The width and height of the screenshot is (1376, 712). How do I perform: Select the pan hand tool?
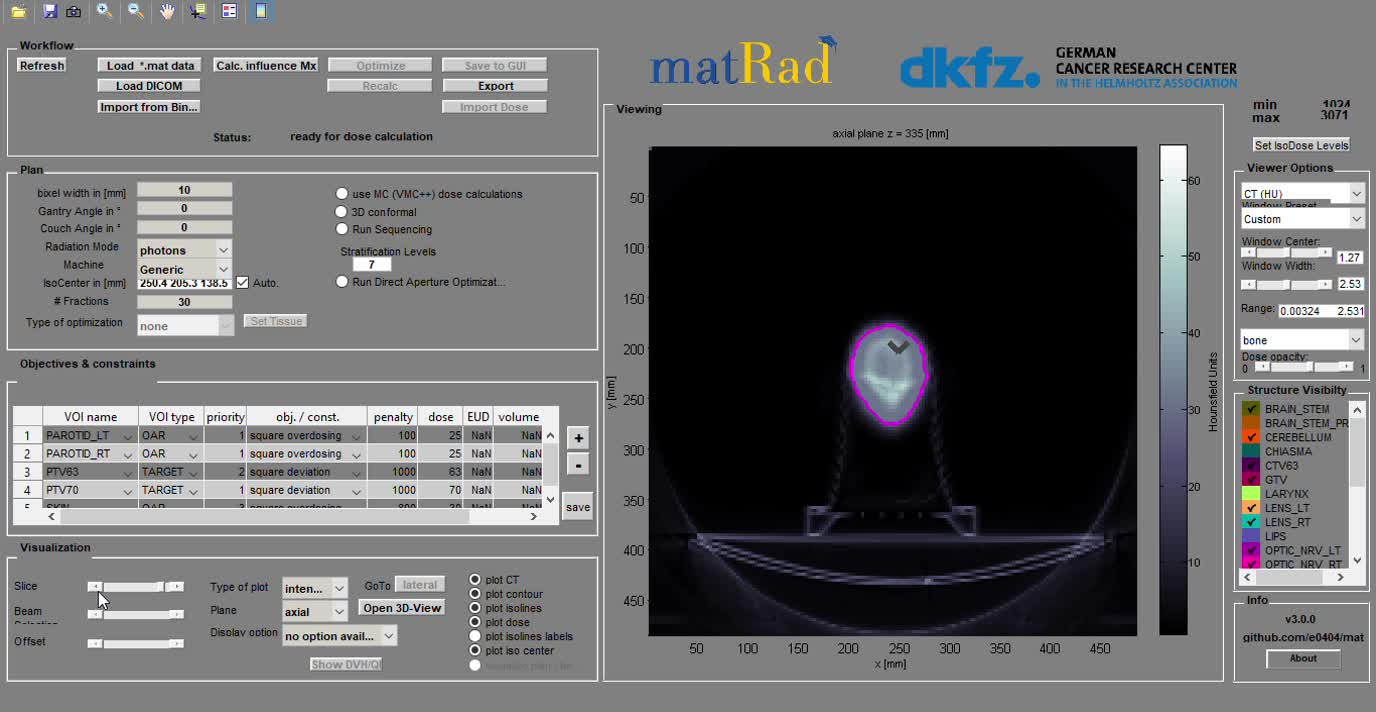pyautogui.click(x=167, y=12)
